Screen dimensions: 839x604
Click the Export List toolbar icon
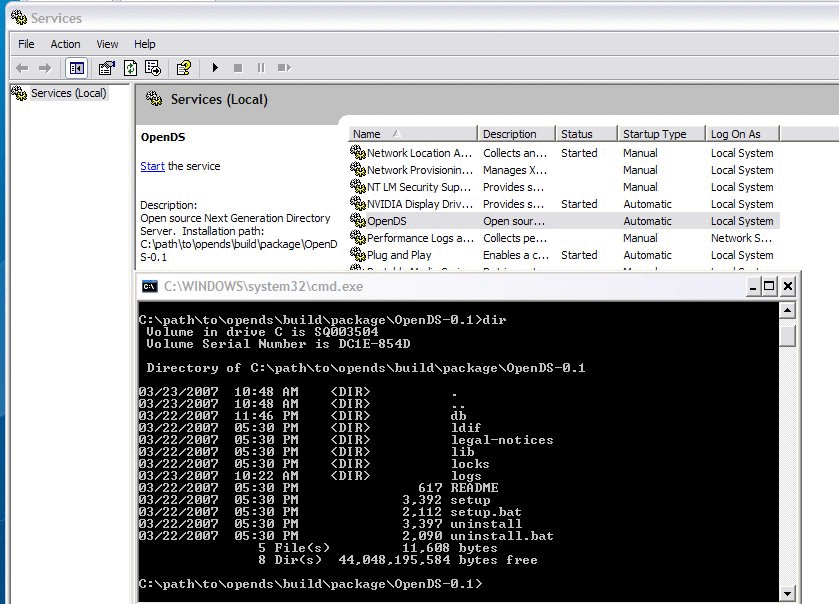coord(153,68)
